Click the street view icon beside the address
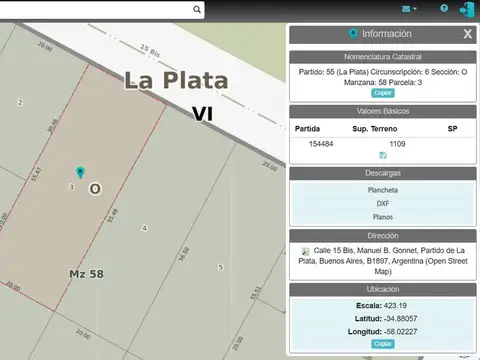Viewport: 480px width, 360px height. point(305,251)
